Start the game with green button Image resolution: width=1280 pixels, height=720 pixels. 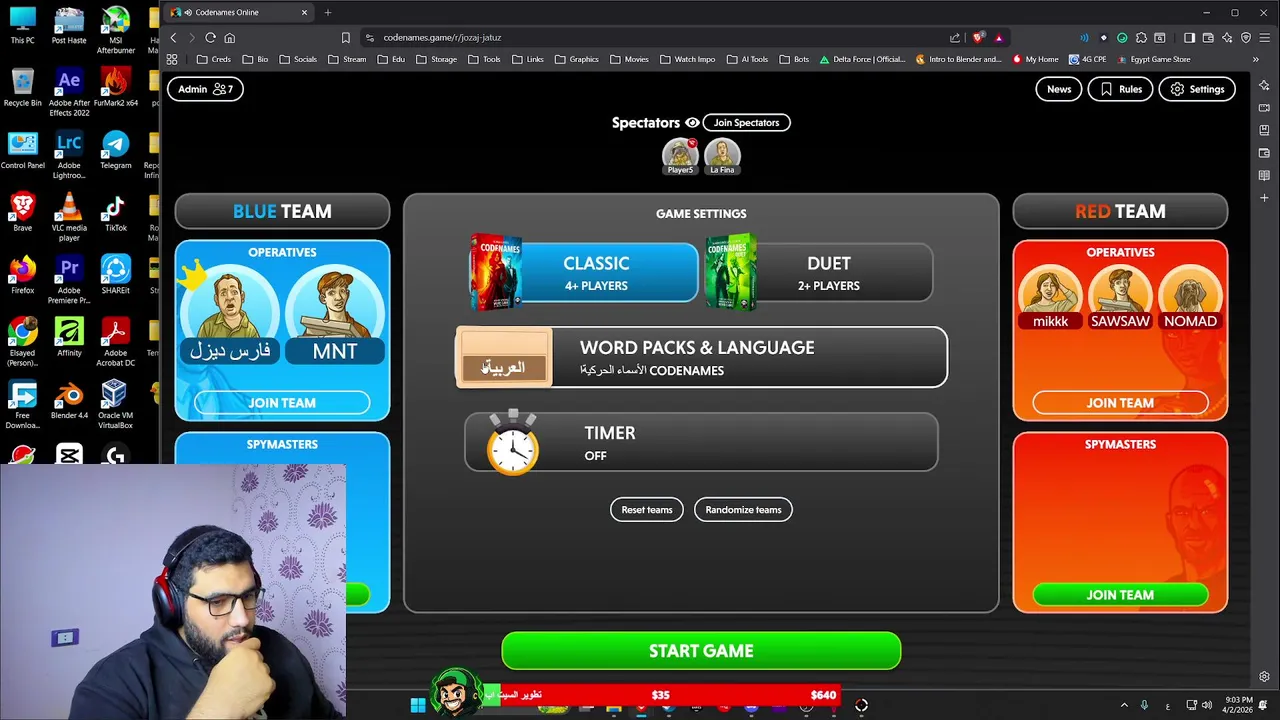pos(701,651)
